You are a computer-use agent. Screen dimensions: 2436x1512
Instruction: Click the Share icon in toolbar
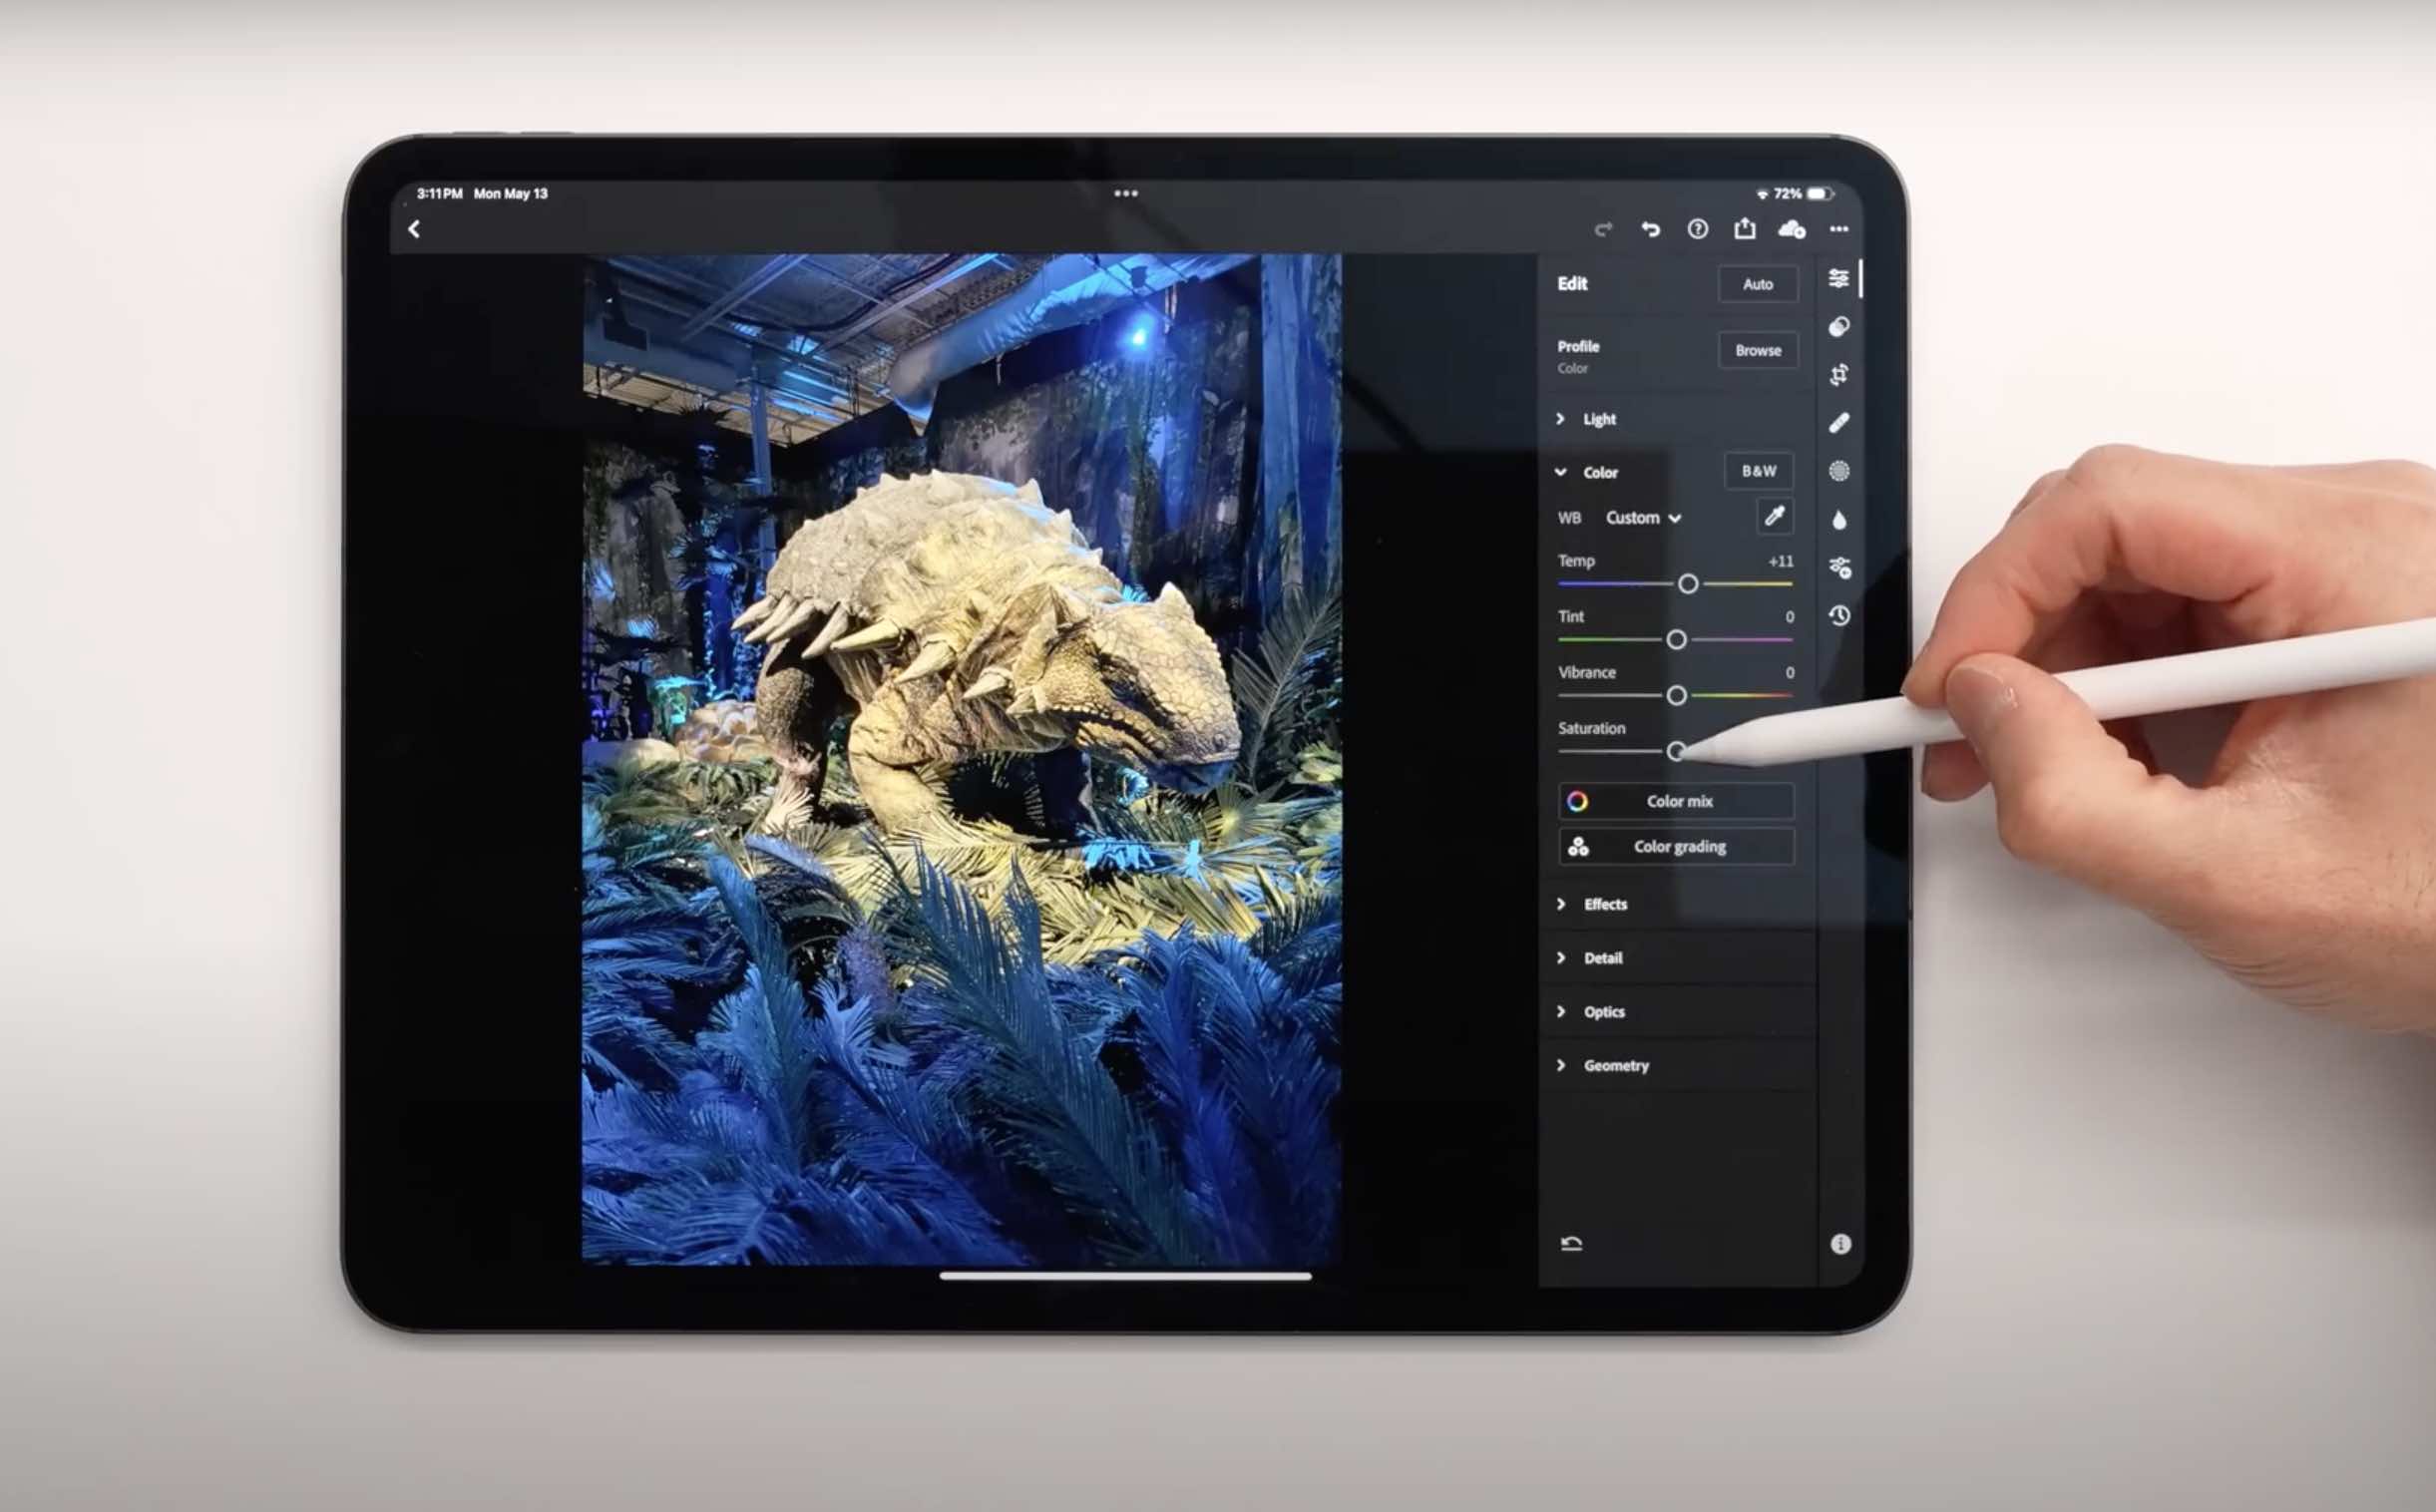coord(1745,230)
